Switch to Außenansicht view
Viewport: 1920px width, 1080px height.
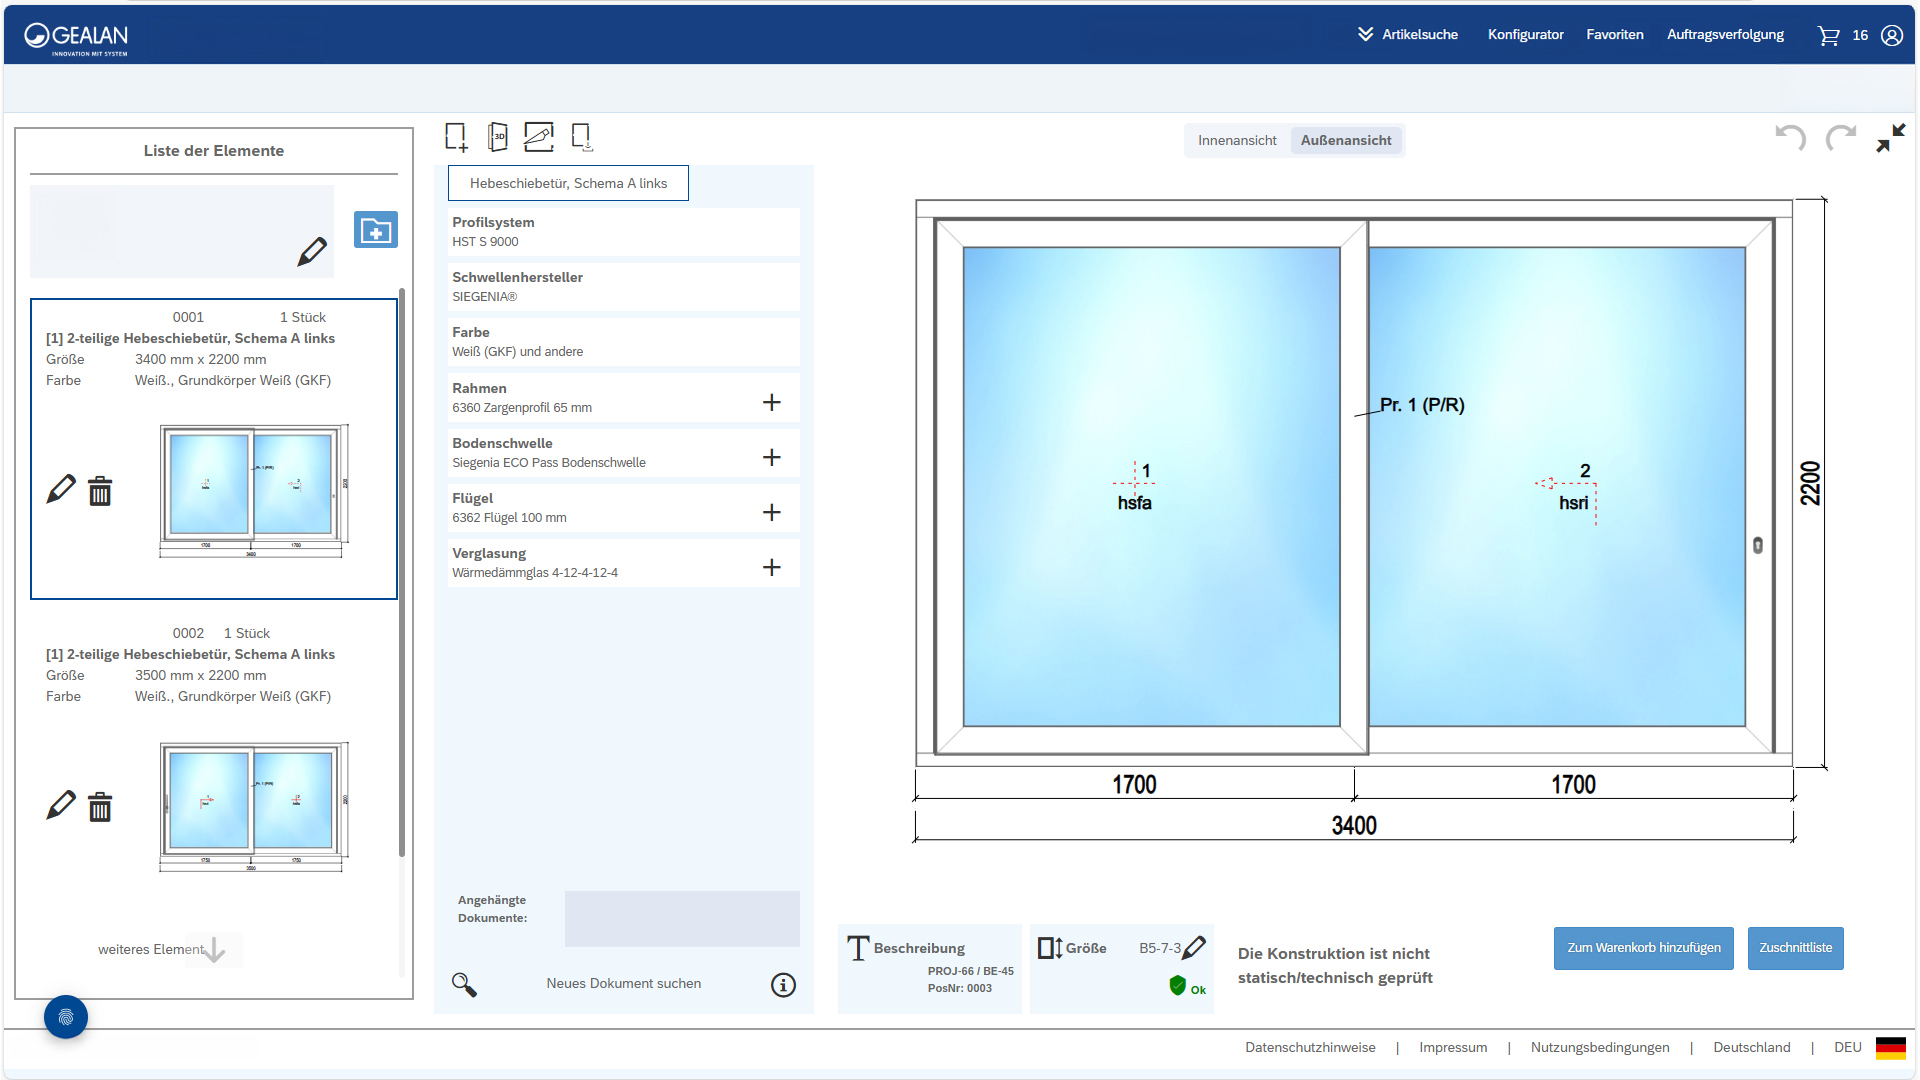coord(1346,141)
